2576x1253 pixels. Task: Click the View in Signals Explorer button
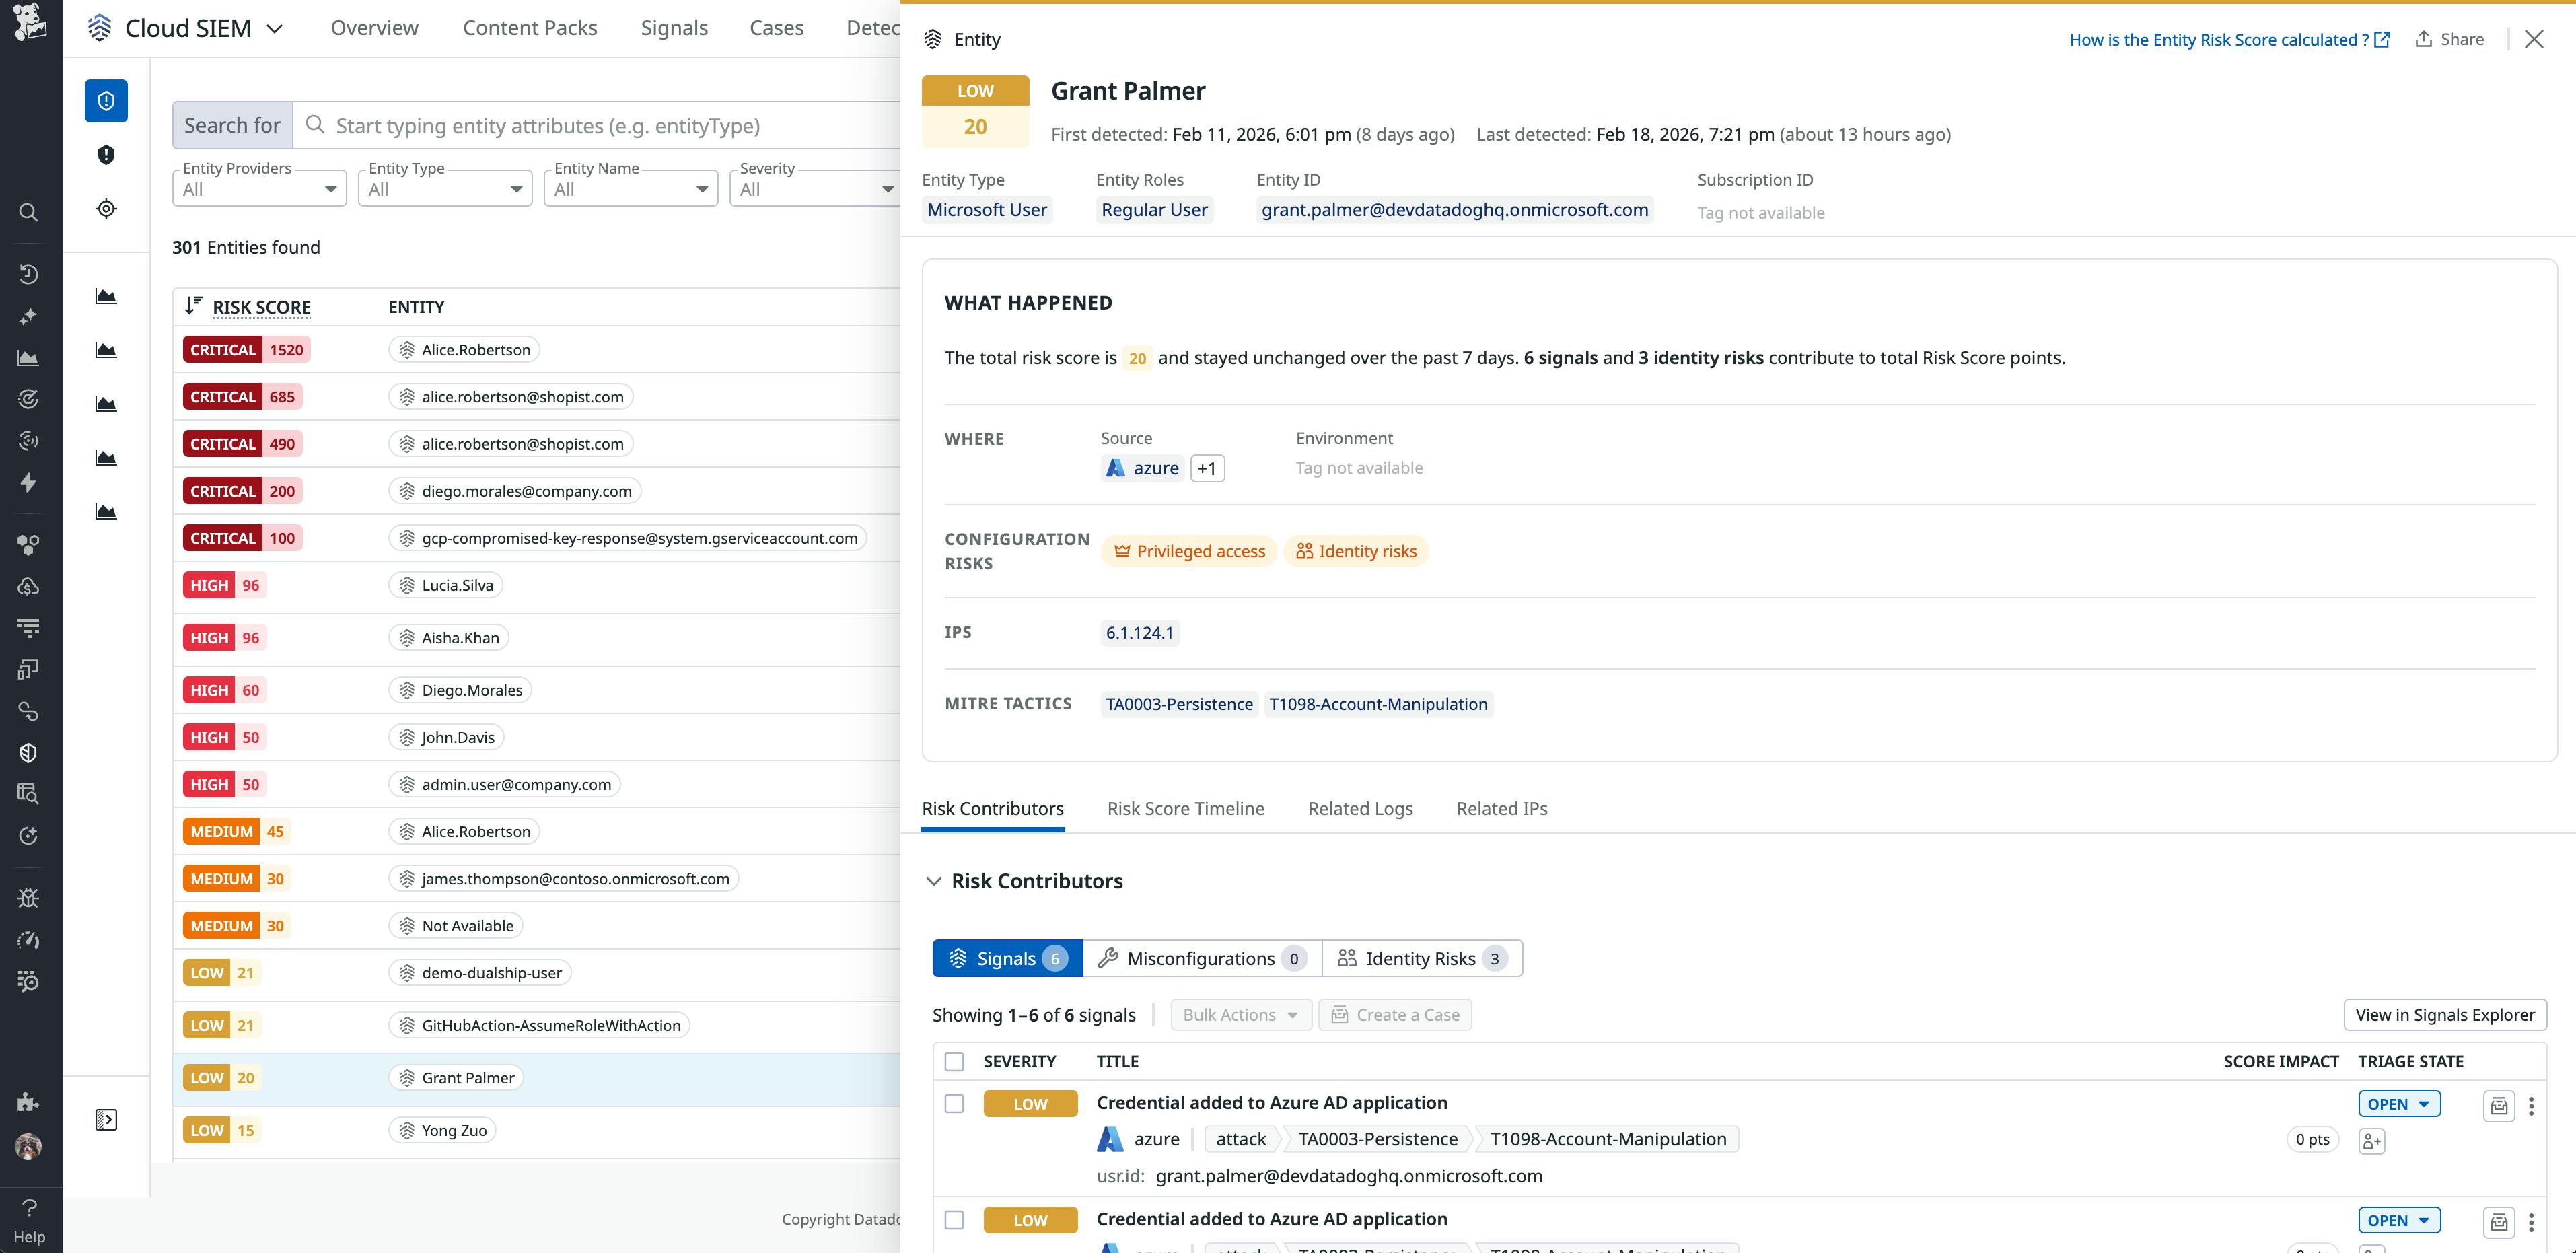pos(2444,1014)
